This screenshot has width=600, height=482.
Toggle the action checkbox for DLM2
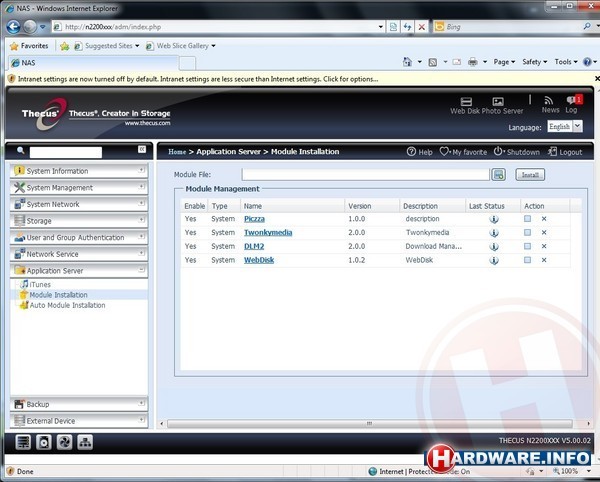(527, 246)
